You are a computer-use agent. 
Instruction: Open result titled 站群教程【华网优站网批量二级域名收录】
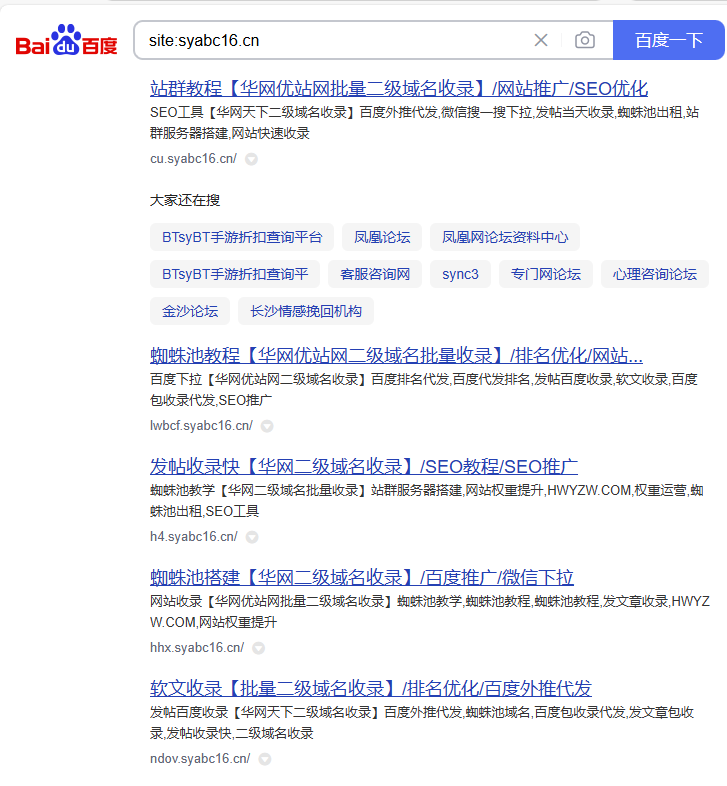tap(399, 89)
